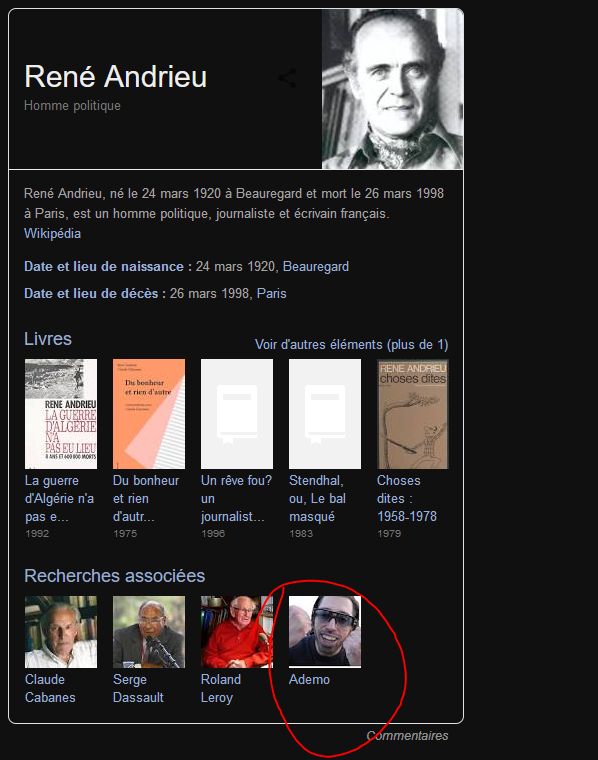Click 'Voir d'autres éléments (plus de 1)'
Screen dimensions: 598x760
[351, 345]
